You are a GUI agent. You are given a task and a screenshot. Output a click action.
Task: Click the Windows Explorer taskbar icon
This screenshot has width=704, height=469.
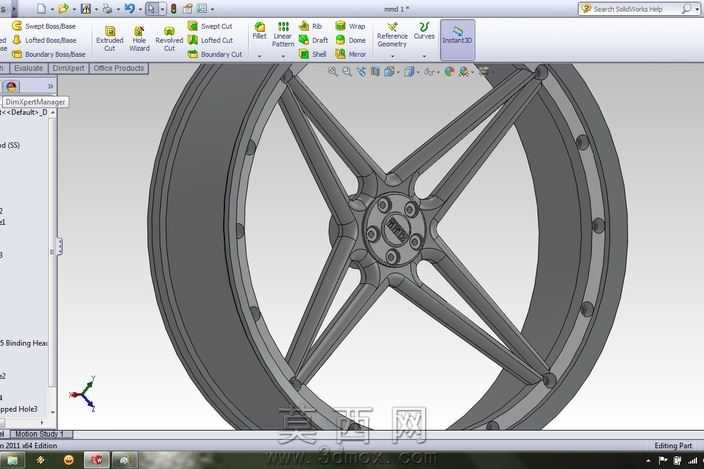[12, 460]
